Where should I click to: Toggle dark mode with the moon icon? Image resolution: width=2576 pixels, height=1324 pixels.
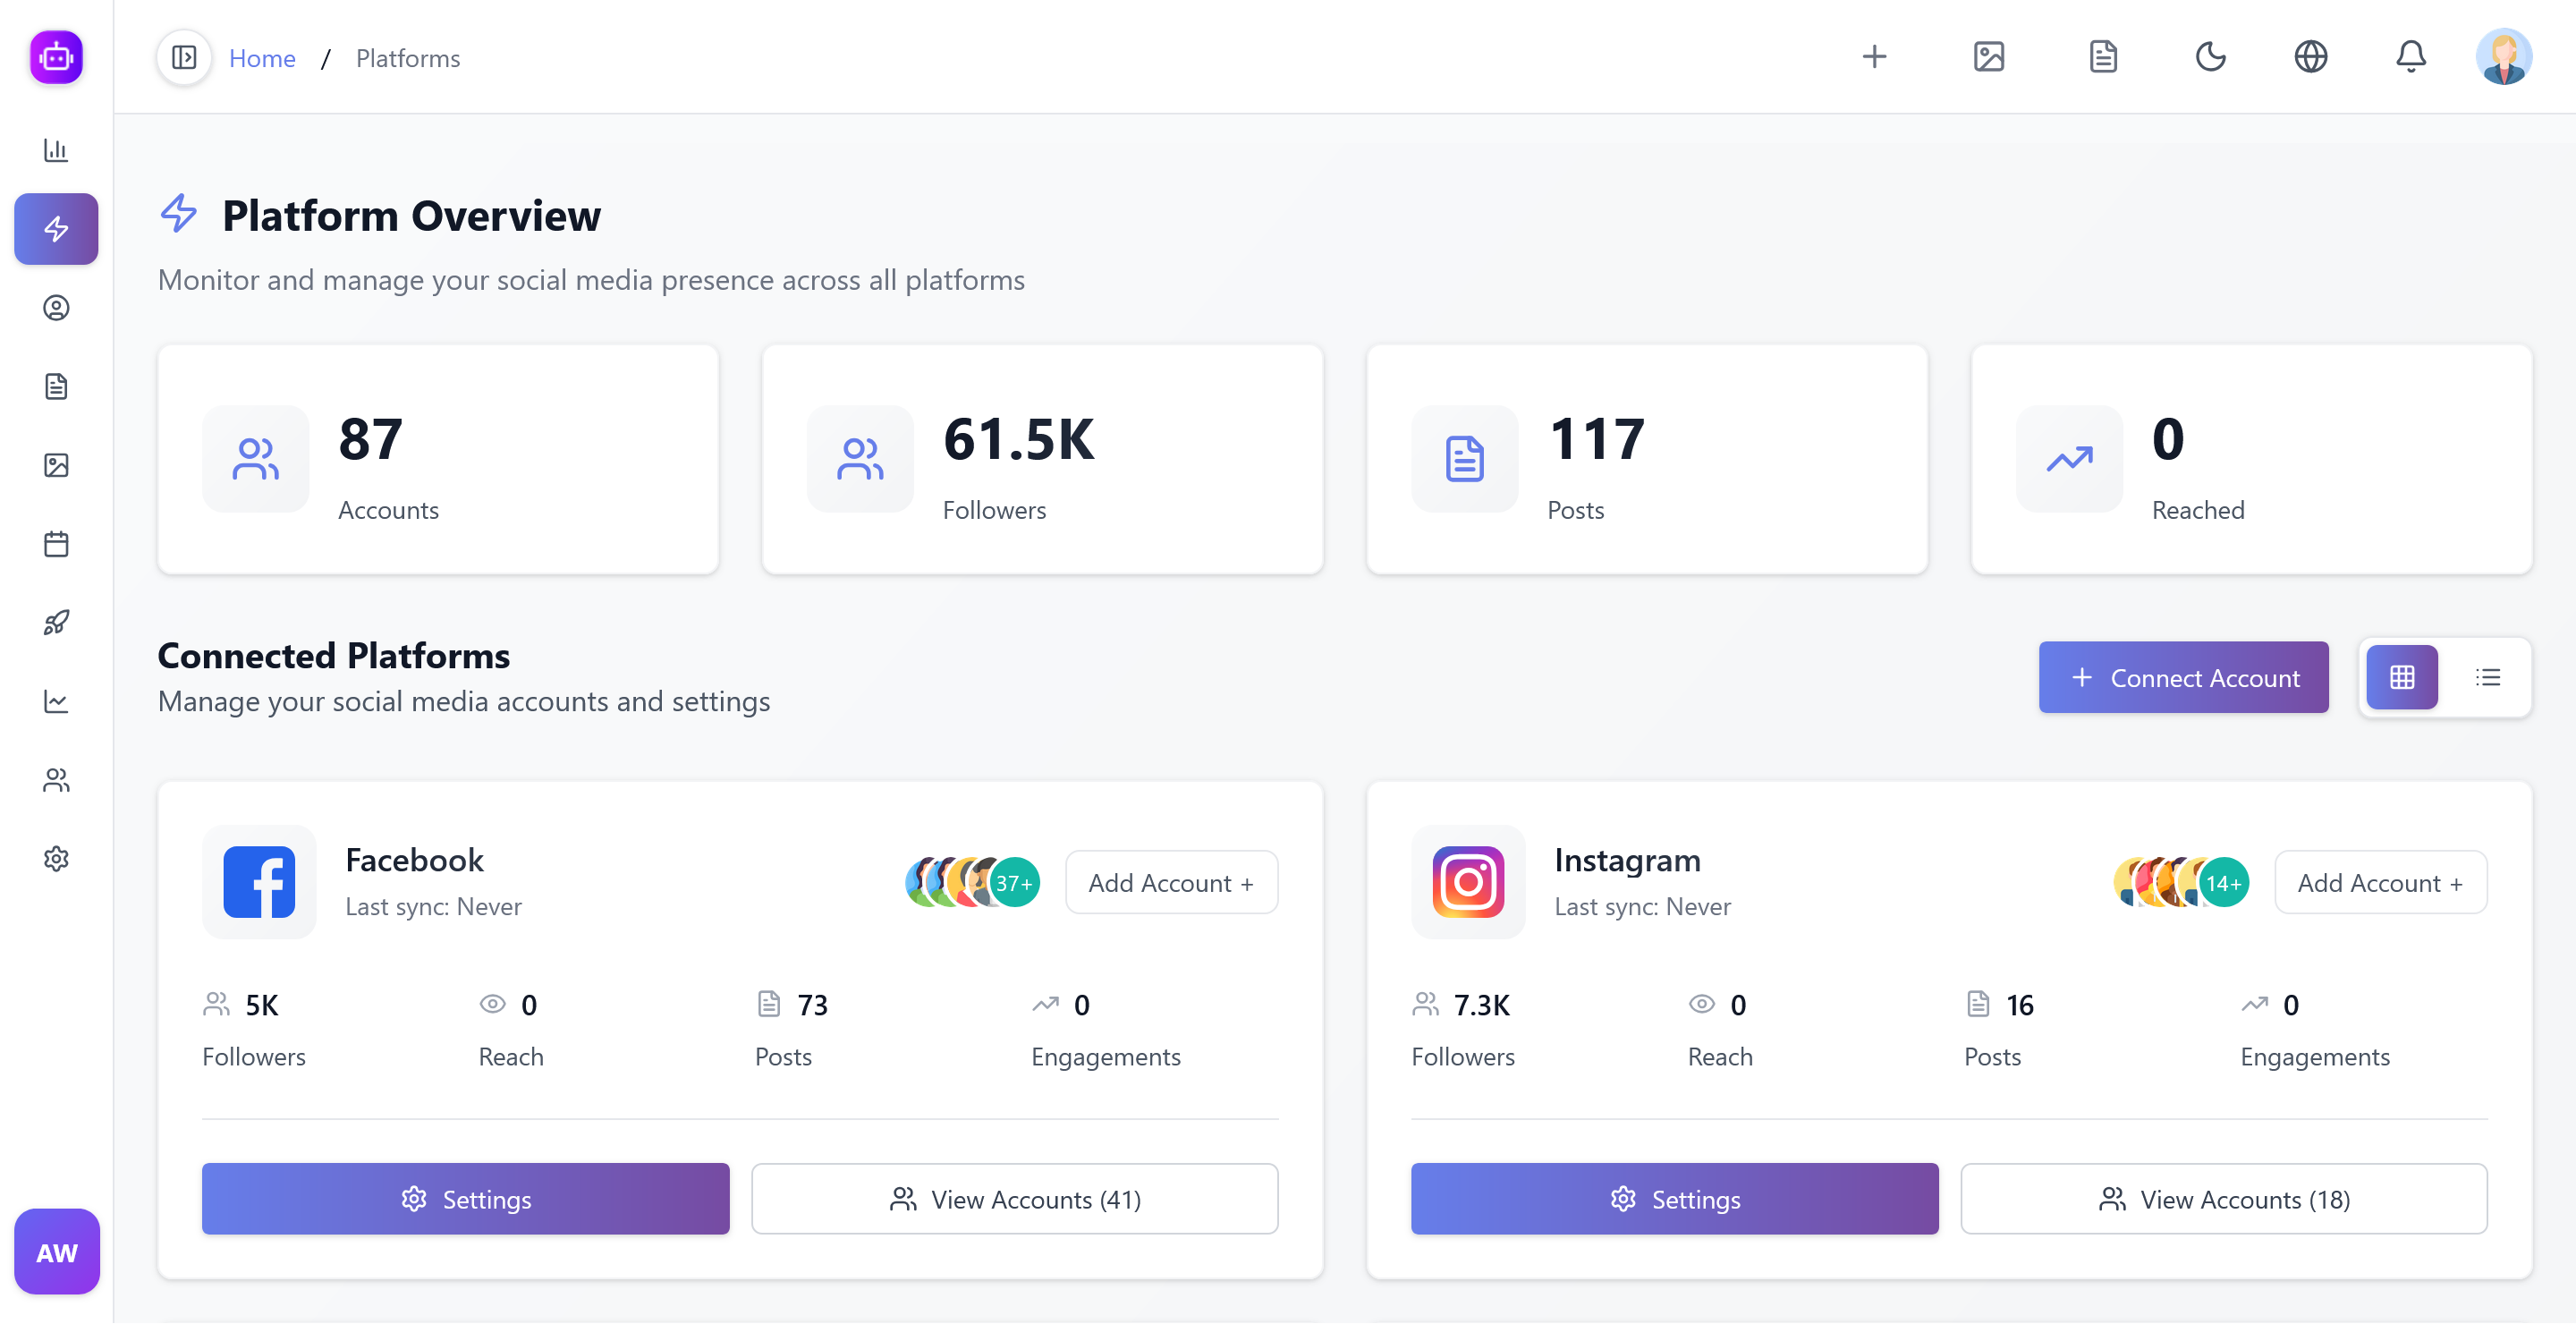pos(2211,57)
